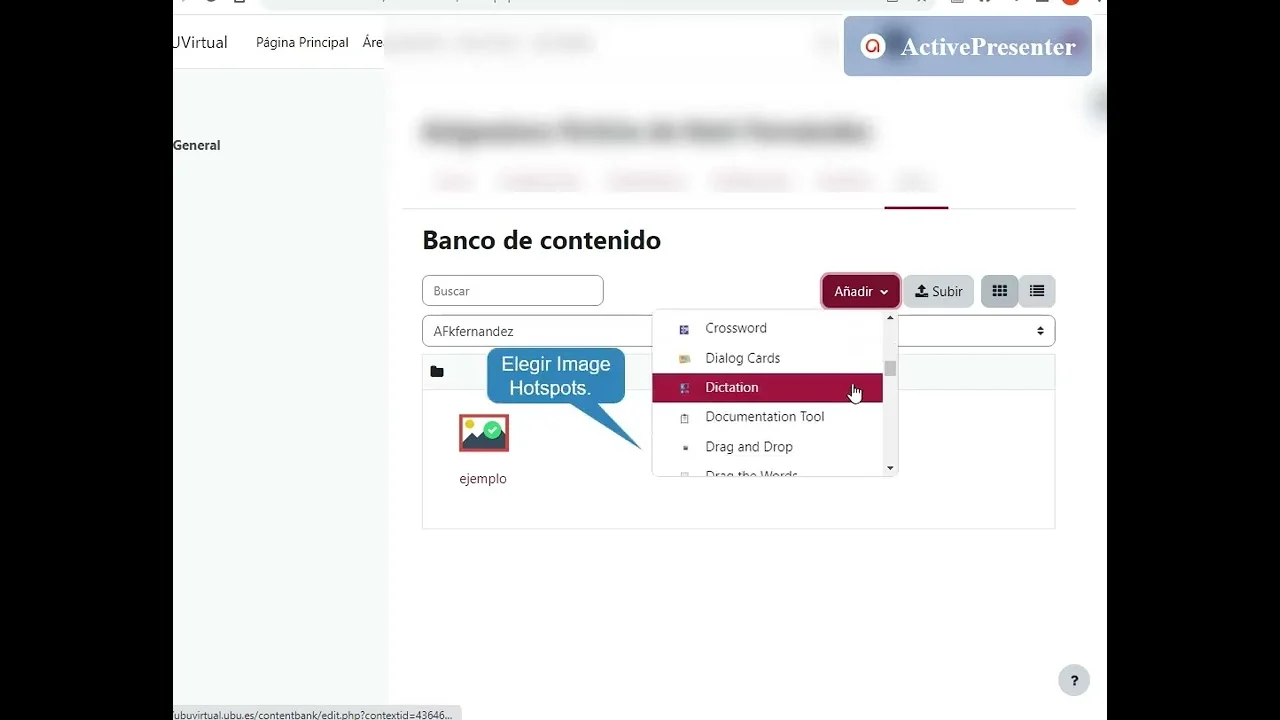Switch to list details view
Viewport: 1280px width, 720px height.
click(x=1037, y=291)
